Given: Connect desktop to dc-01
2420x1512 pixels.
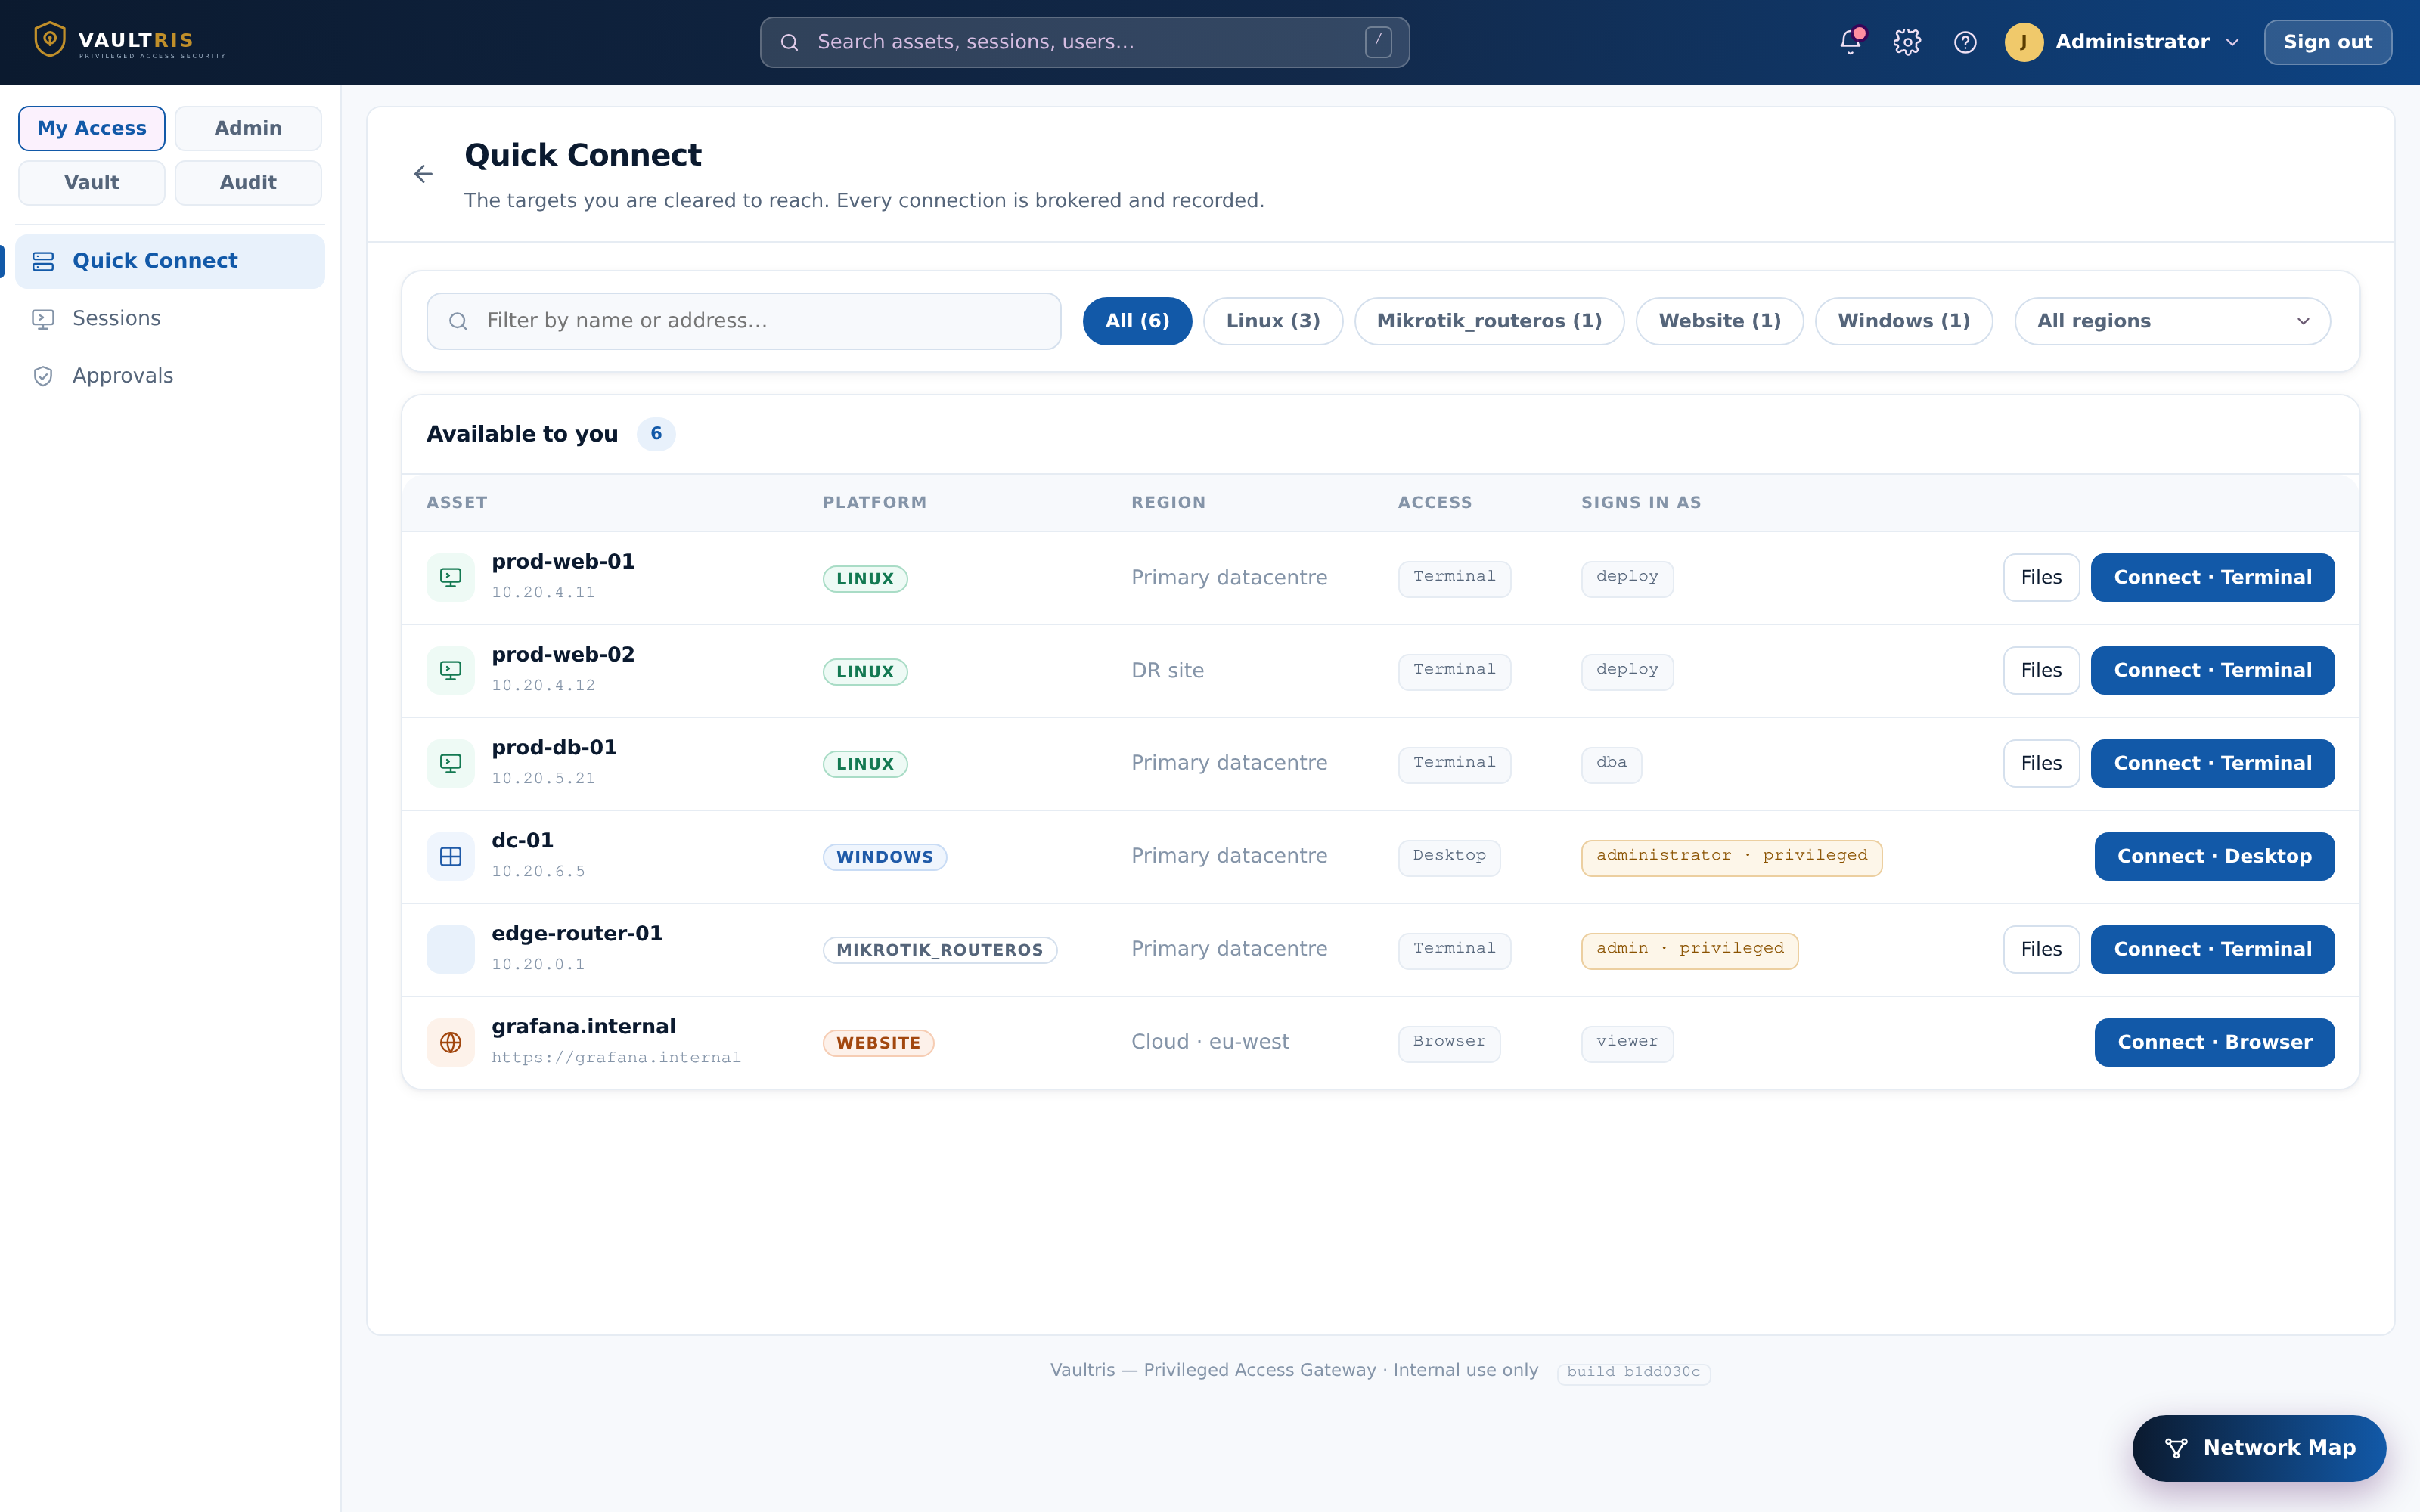Looking at the screenshot, I should pos(2215,857).
